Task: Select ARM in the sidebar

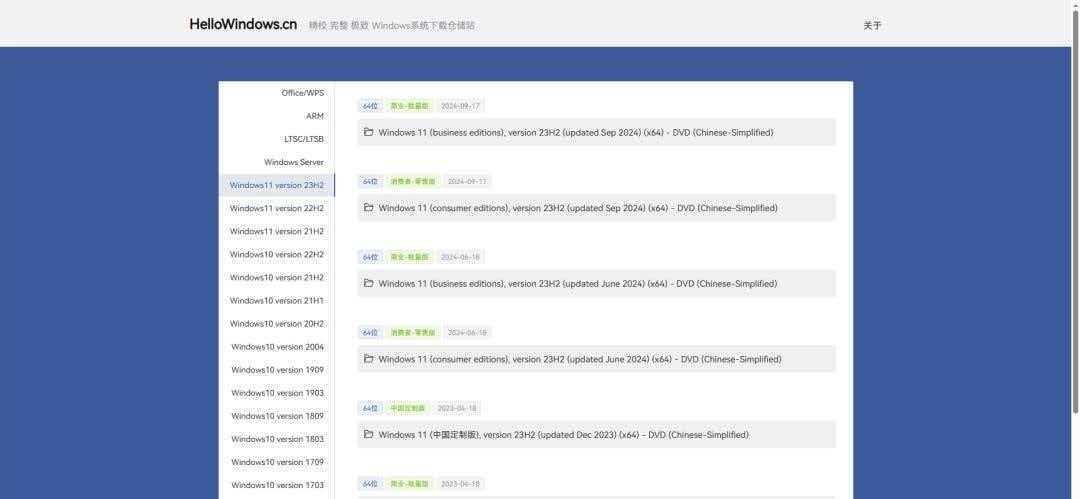Action: pyautogui.click(x=314, y=116)
